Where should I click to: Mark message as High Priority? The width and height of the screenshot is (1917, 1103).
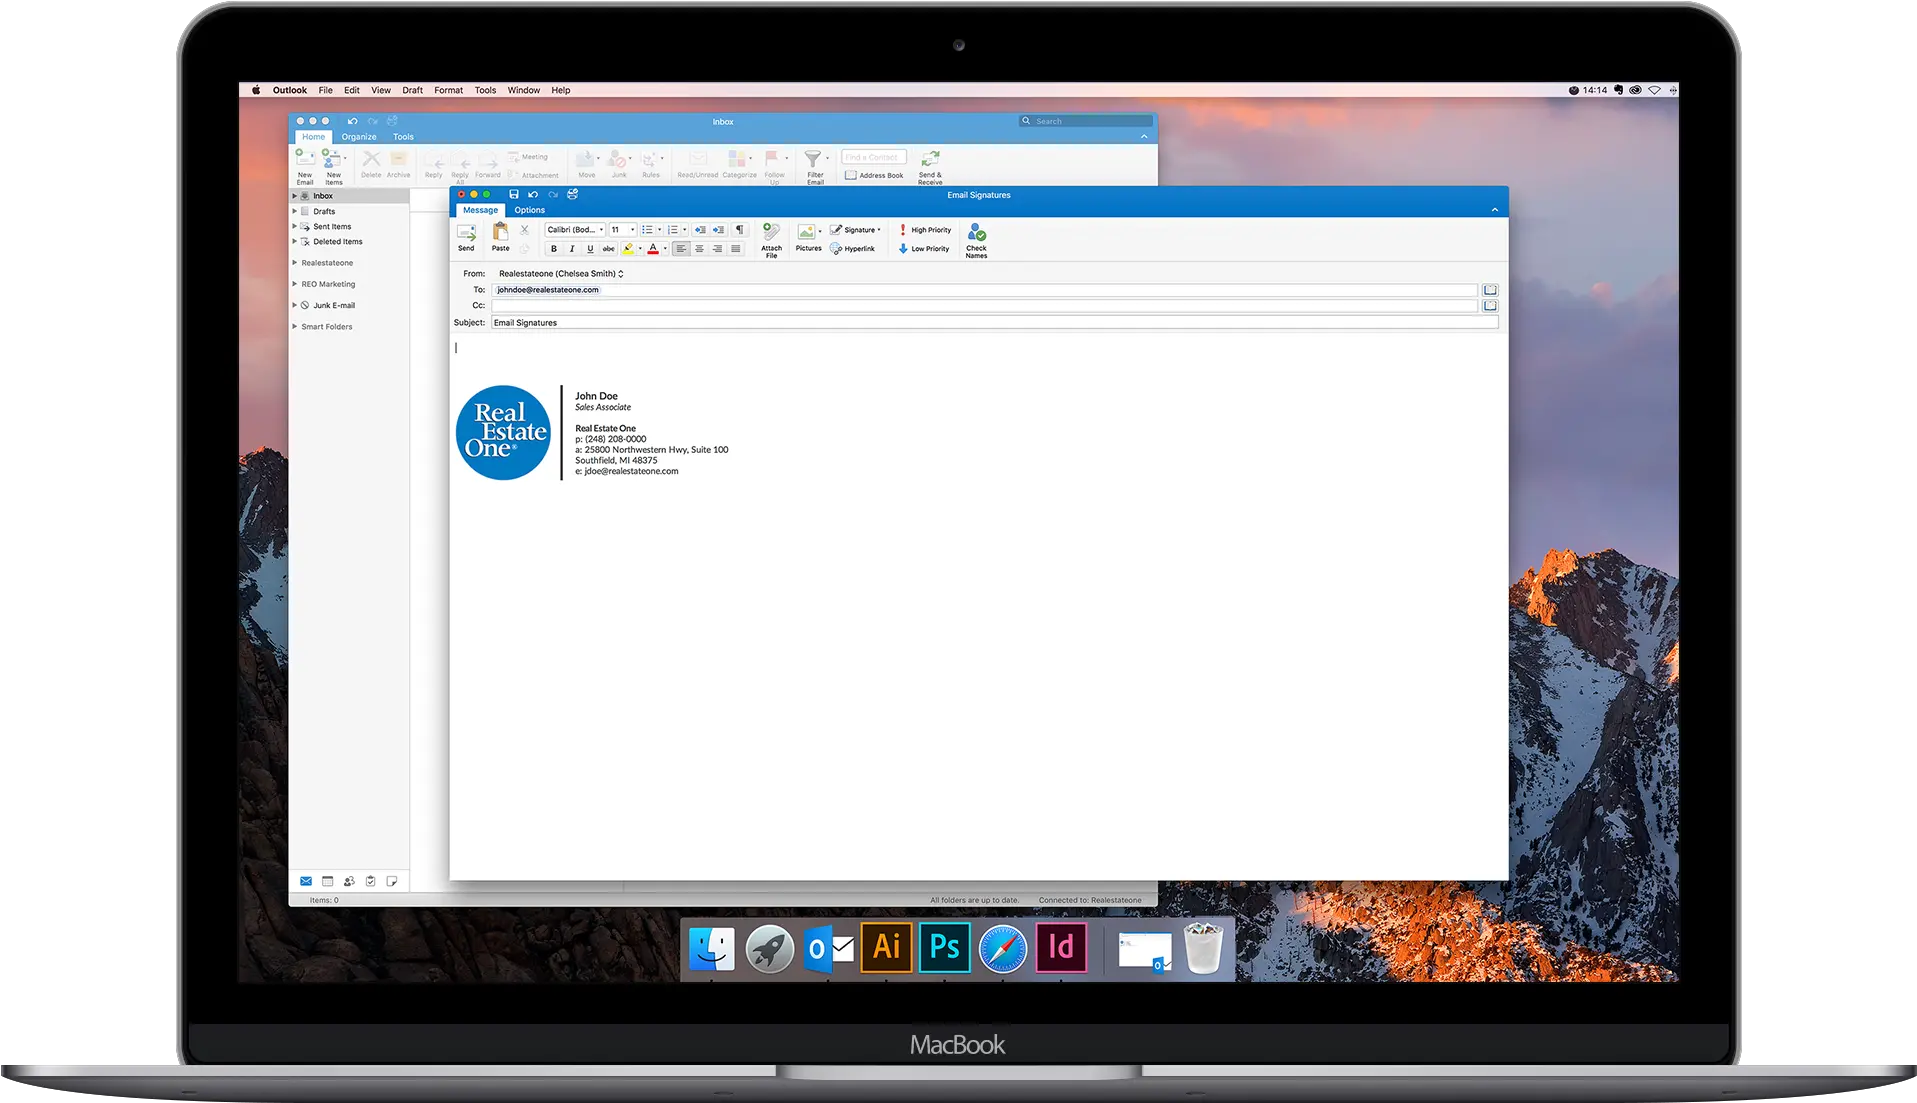[924, 230]
